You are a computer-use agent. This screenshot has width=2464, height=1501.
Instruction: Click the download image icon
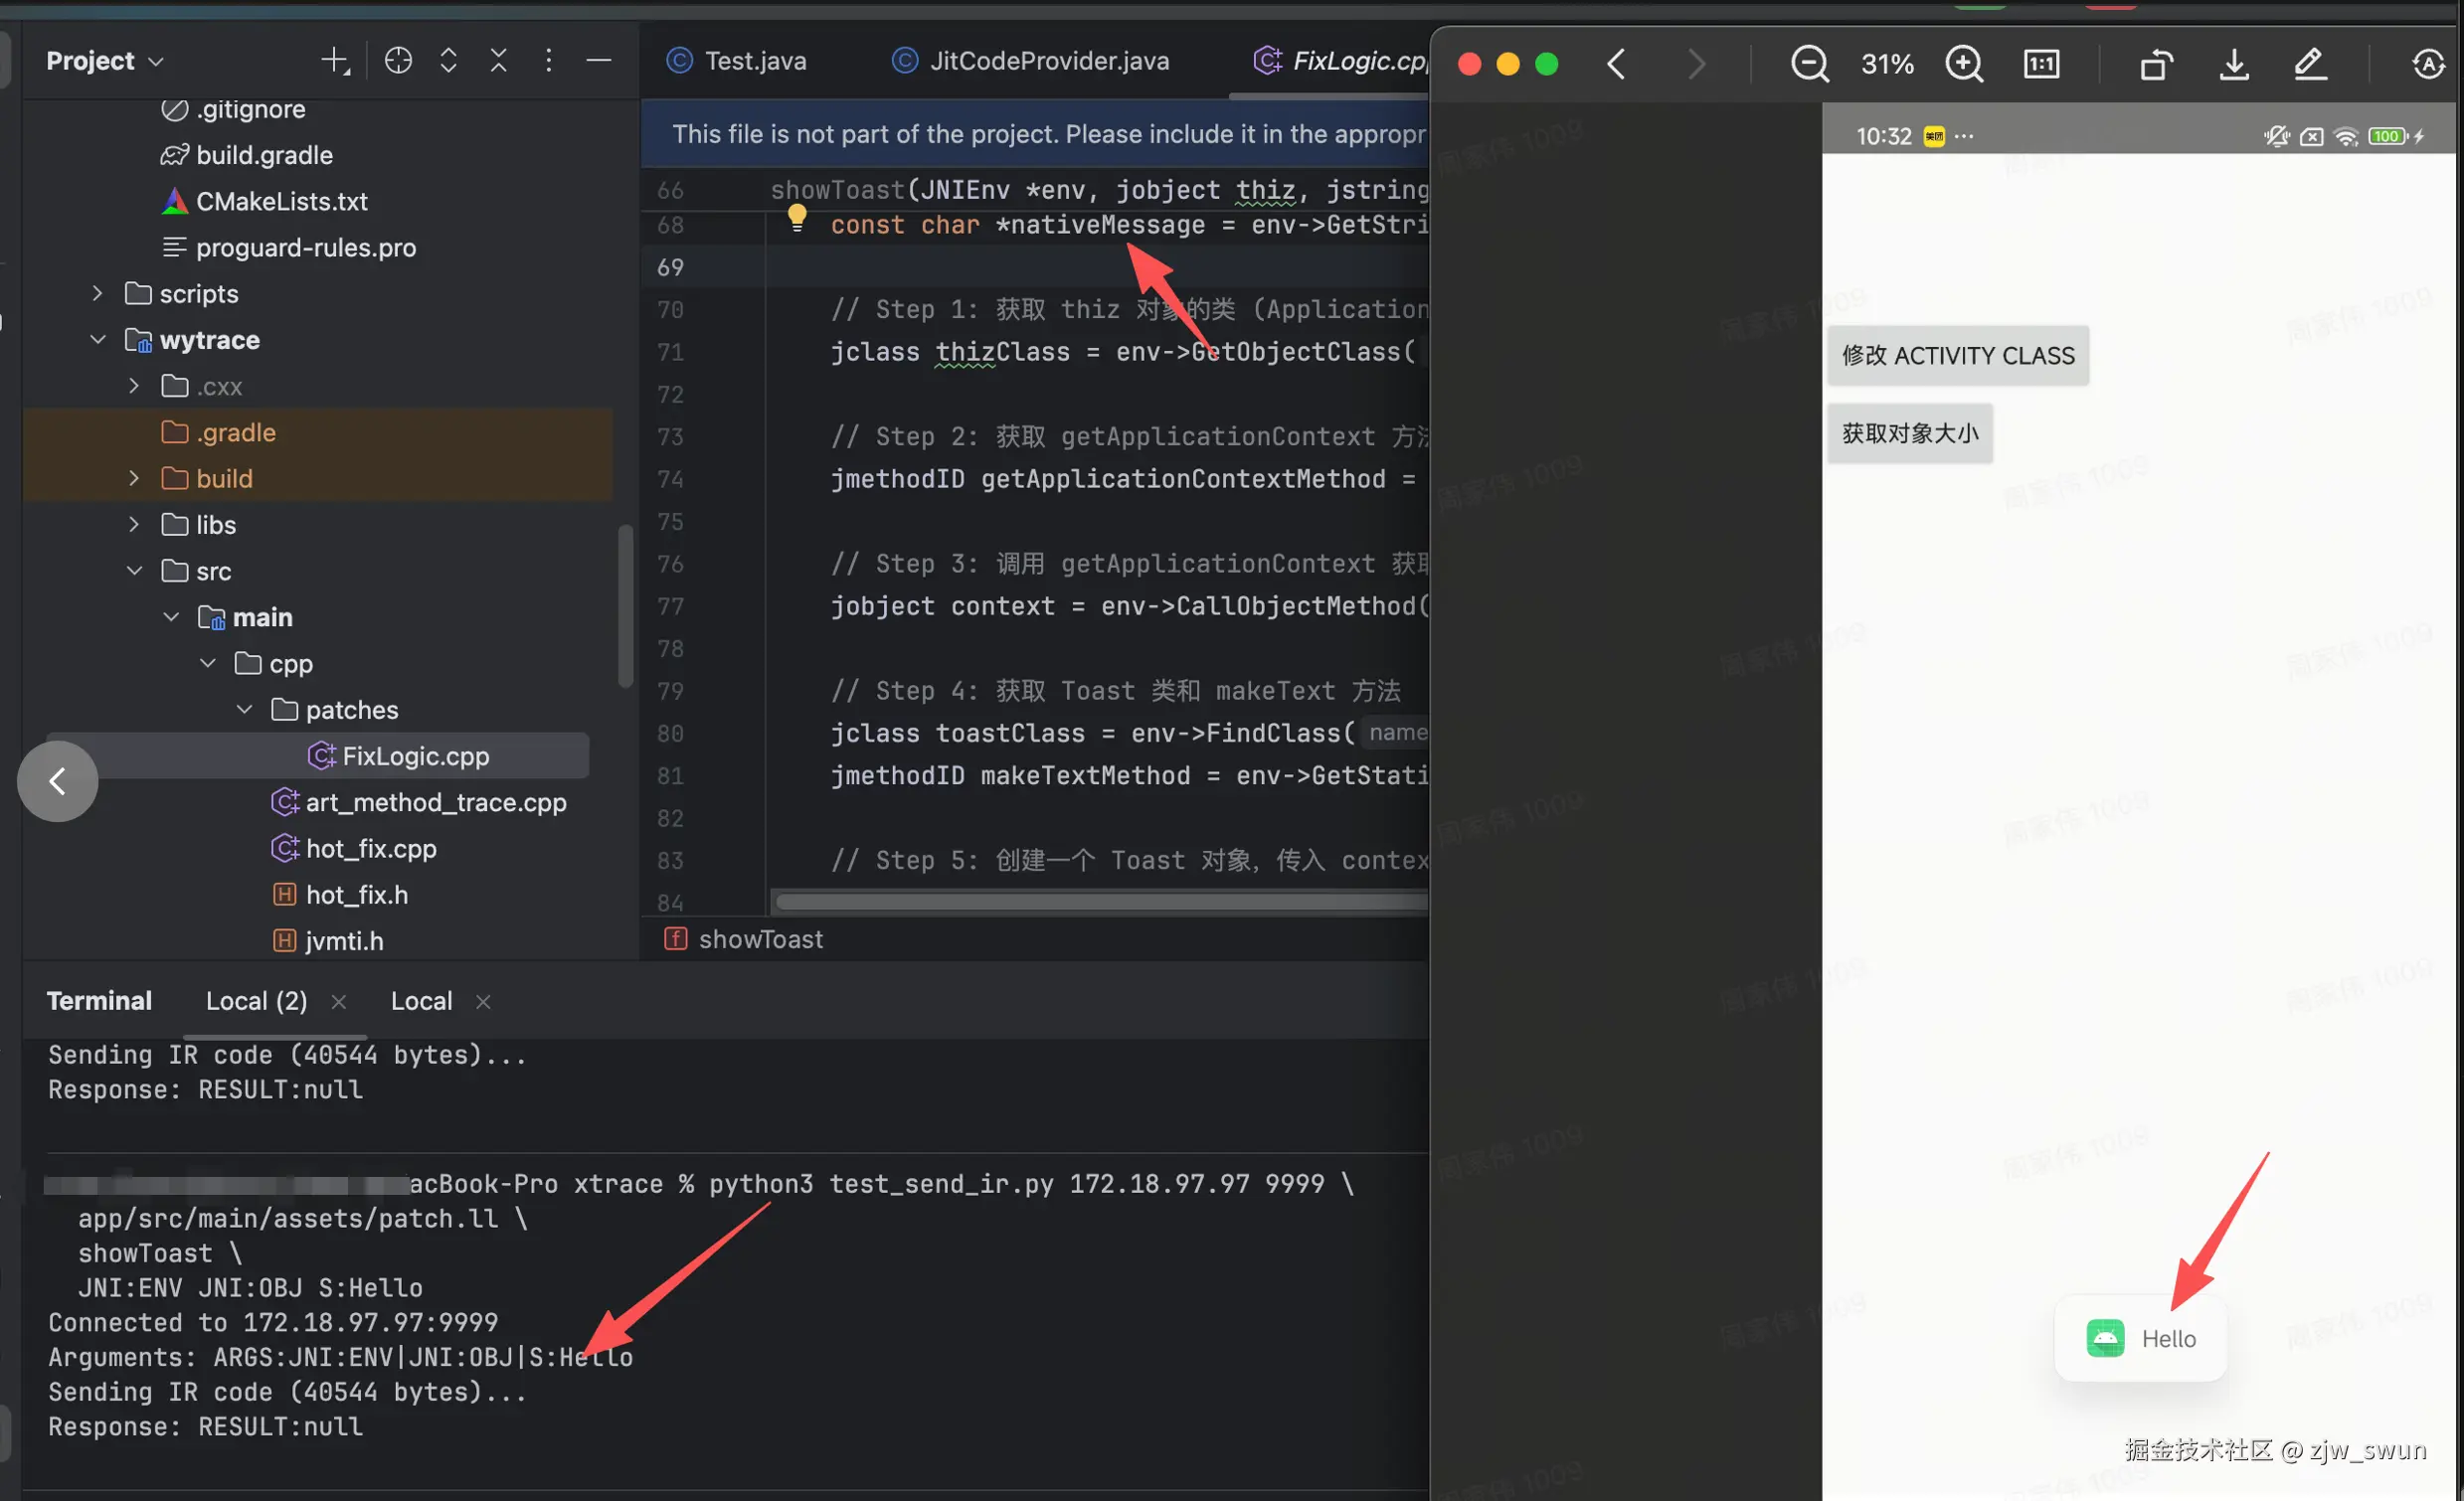(x=2233, y=64)
